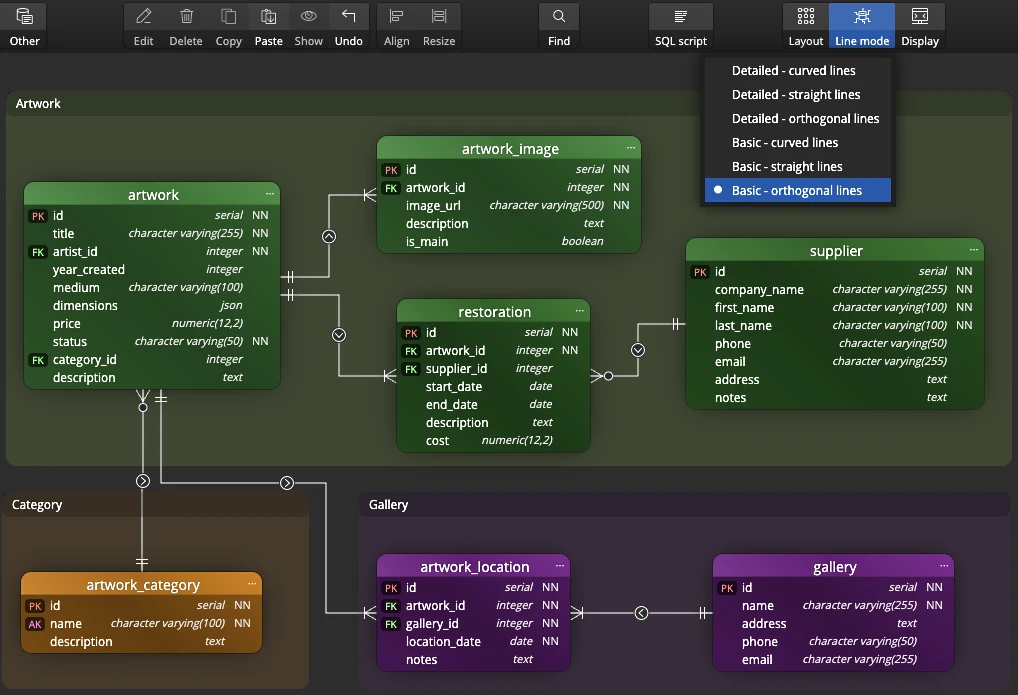Viewport: 1018px width, 695px height.
Task: Click artwork to artwork_location relation marker
Action: click(287, 483)
